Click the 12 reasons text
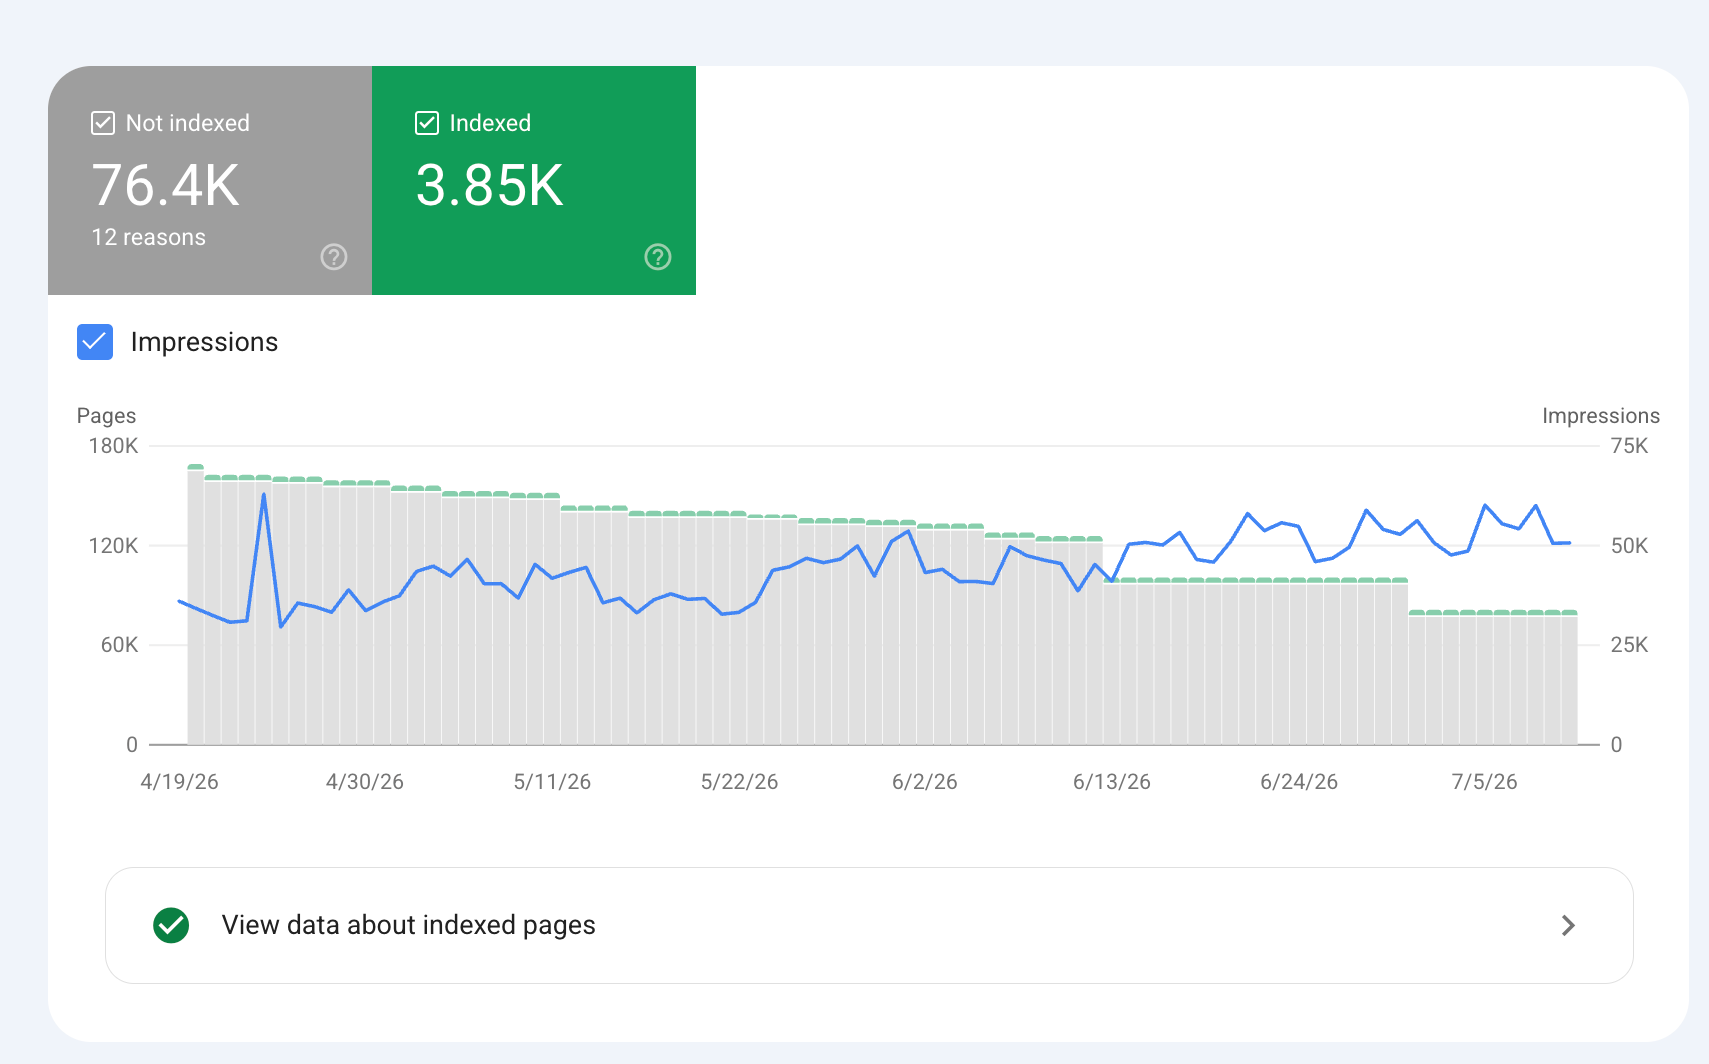Viewport: 1709px width, 1064px height. click(x=149, y=237)
